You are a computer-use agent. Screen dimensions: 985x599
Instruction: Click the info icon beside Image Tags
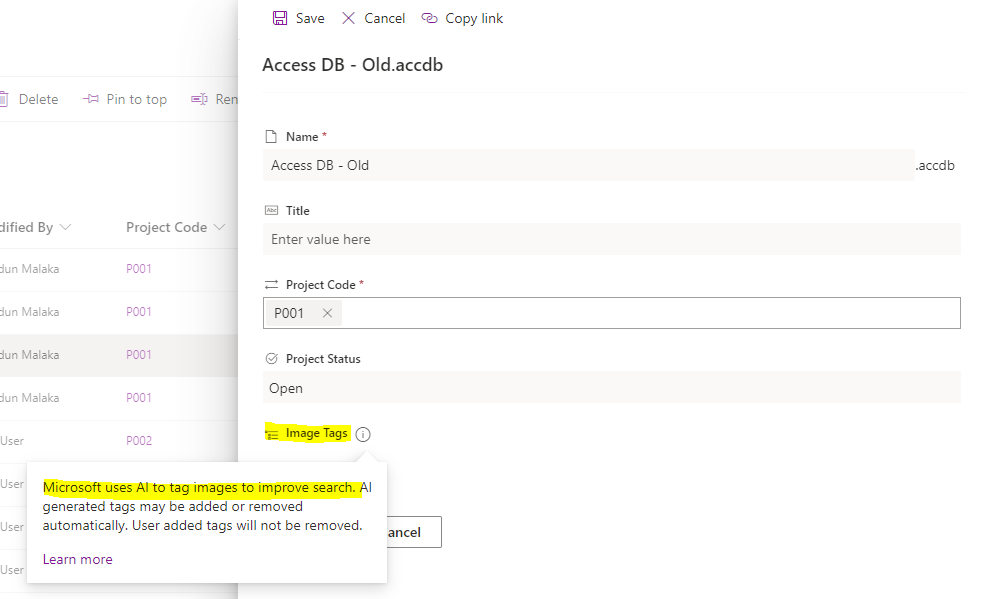[x=363, y=434]
